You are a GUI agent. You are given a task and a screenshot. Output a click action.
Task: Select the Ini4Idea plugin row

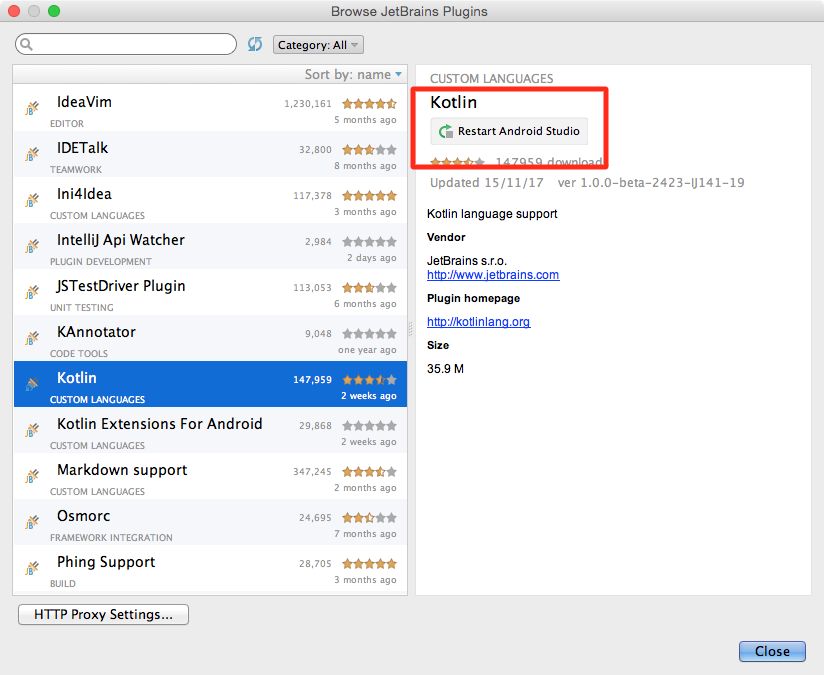point(210,200)
